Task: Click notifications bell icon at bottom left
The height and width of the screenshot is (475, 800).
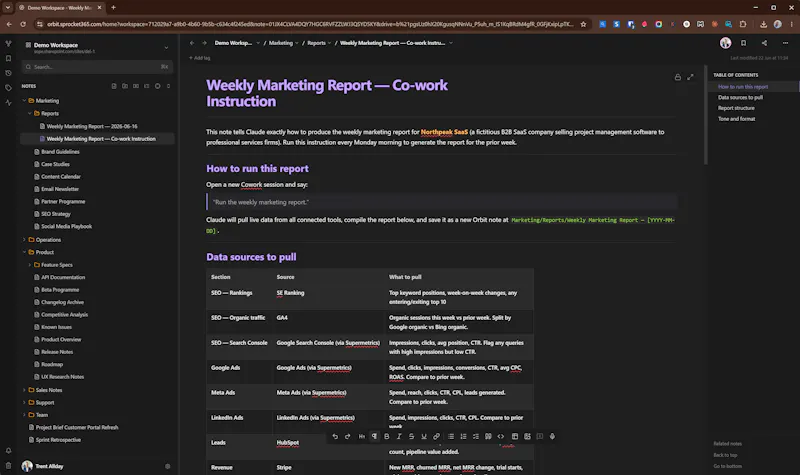Action: tap(8, 451)
